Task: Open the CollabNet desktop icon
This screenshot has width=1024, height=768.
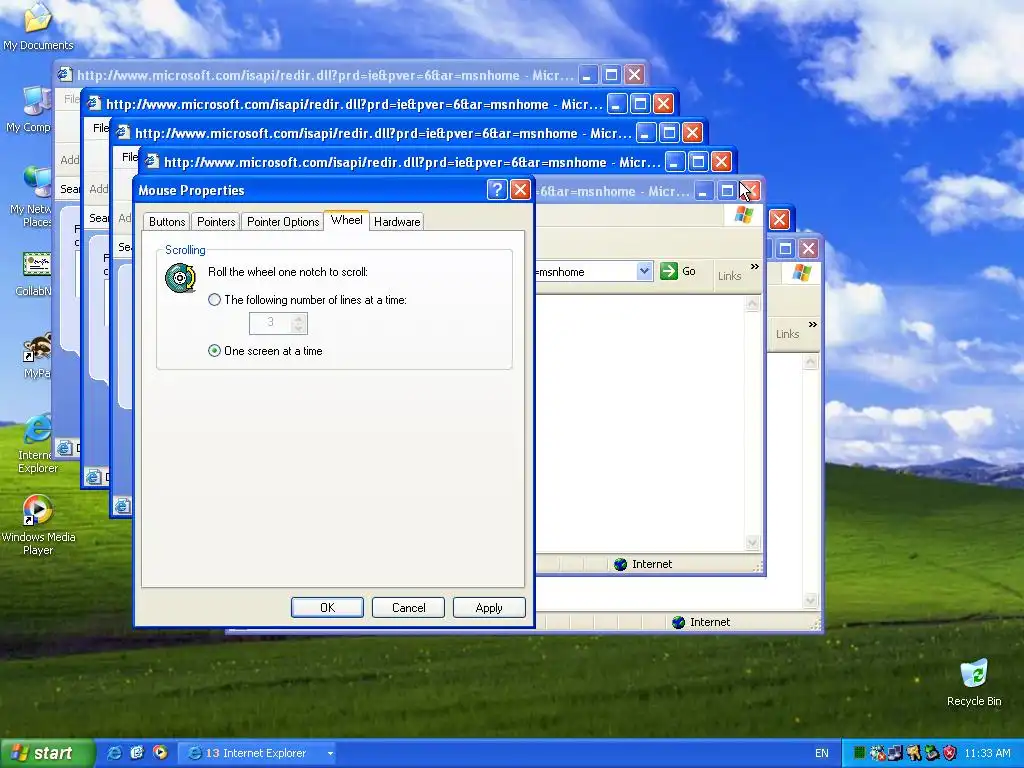Action: pos(34,274)
